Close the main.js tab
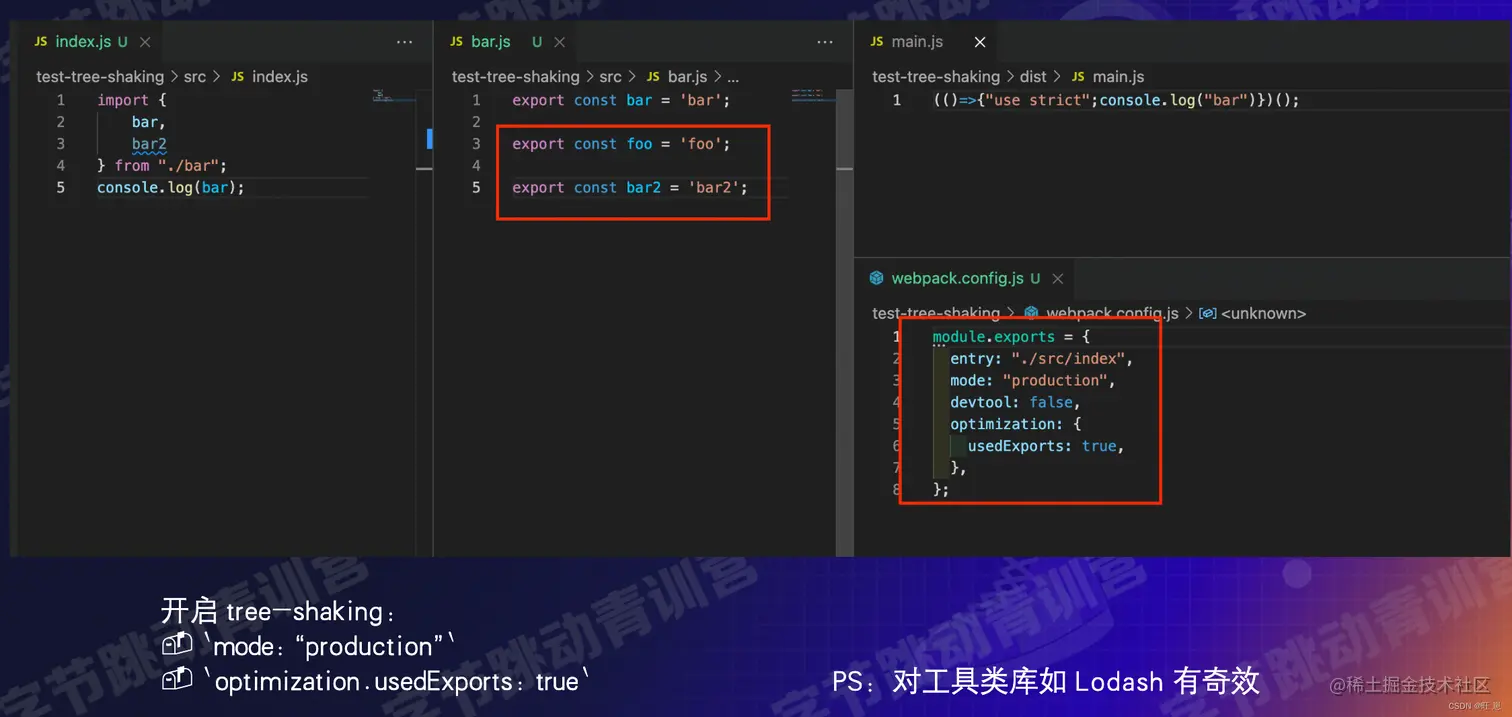 [980, 42]
